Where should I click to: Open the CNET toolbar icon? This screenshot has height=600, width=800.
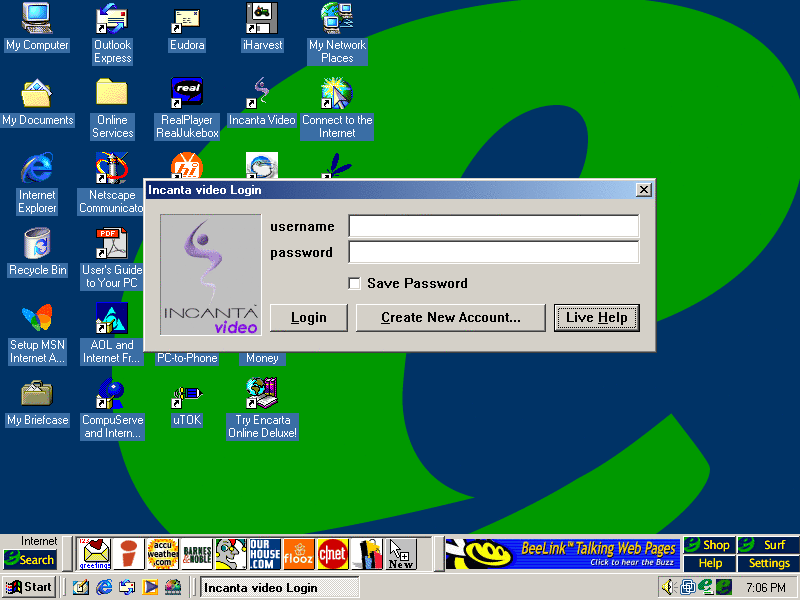point(332,553)
